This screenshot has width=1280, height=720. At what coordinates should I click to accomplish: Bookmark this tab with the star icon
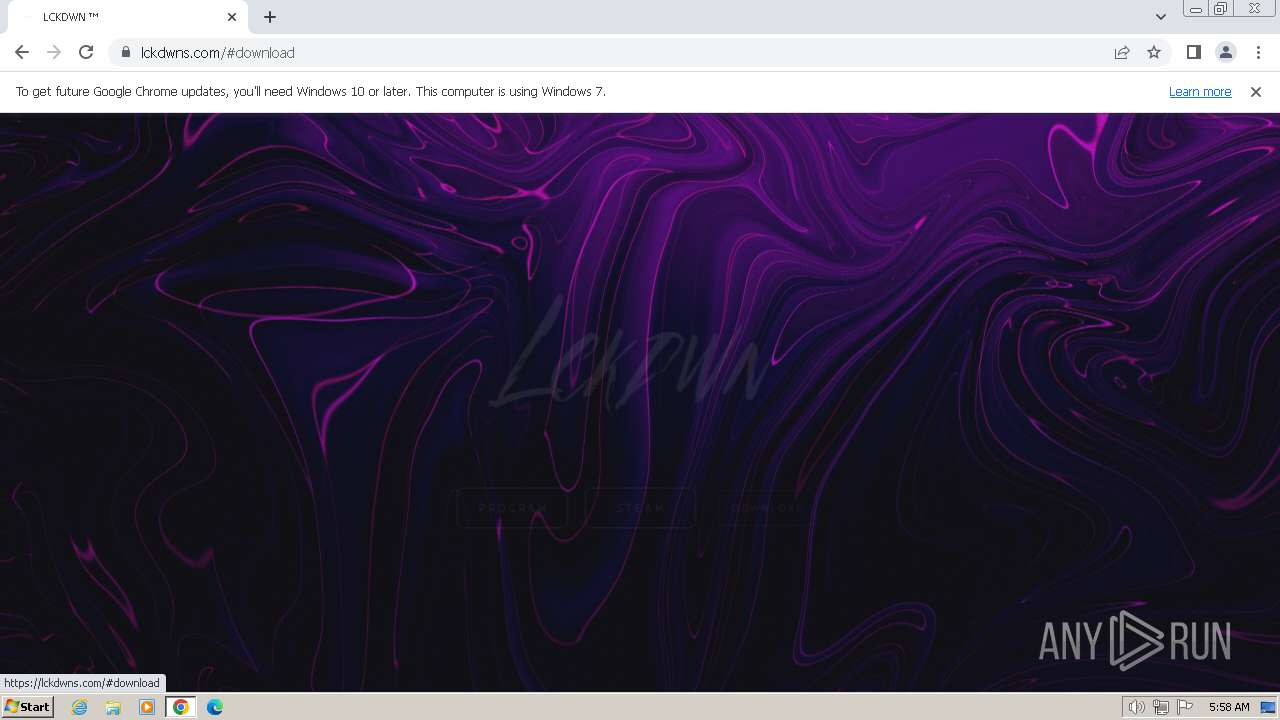point(1154,52)
